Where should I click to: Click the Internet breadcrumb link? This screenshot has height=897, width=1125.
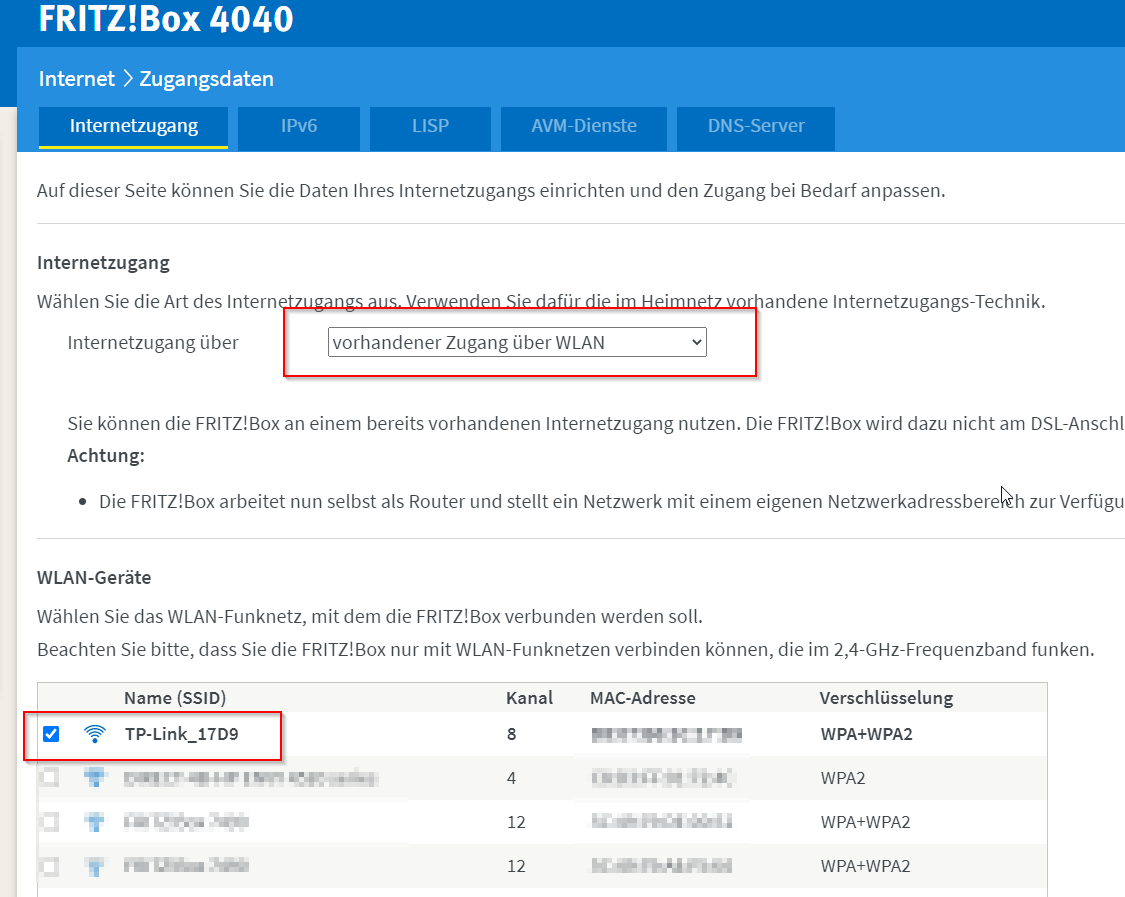pyautogui.click(x=76, y=78)
